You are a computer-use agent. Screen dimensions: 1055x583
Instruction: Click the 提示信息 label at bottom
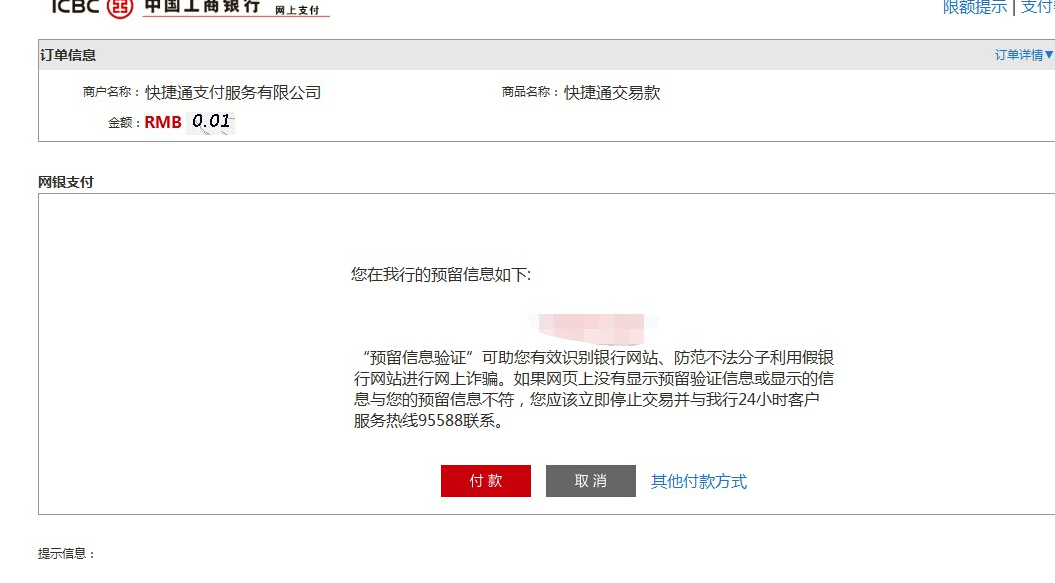[x=66, y=553]
